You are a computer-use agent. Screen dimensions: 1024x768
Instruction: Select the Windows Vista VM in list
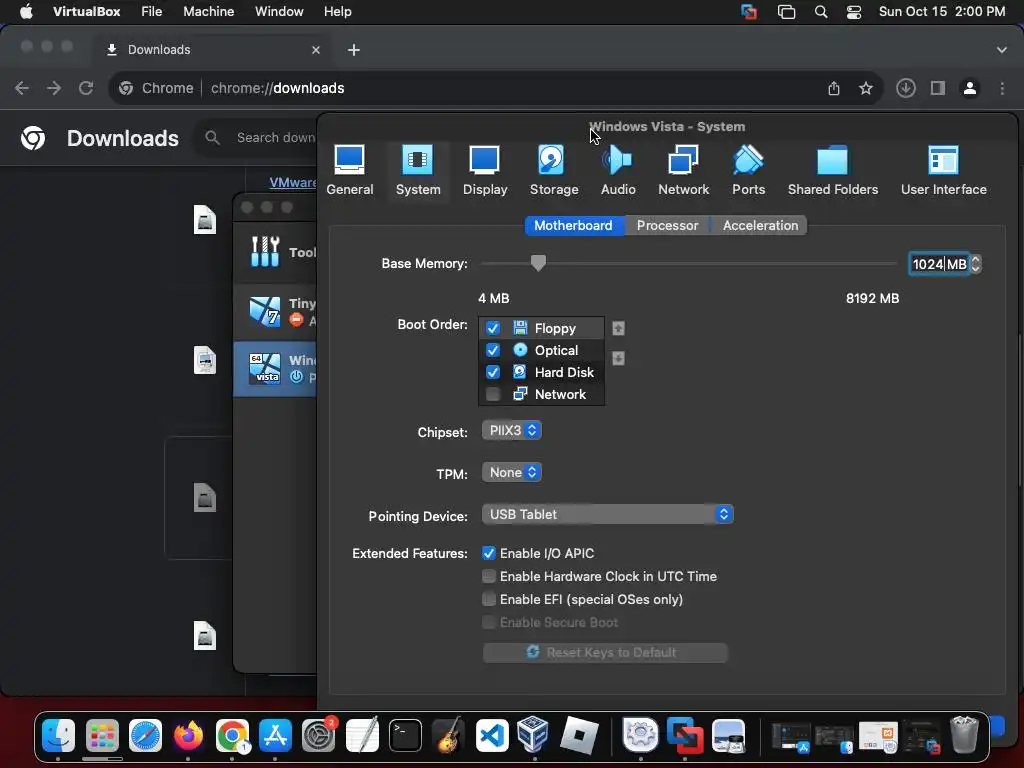click(x=275, y=368)
